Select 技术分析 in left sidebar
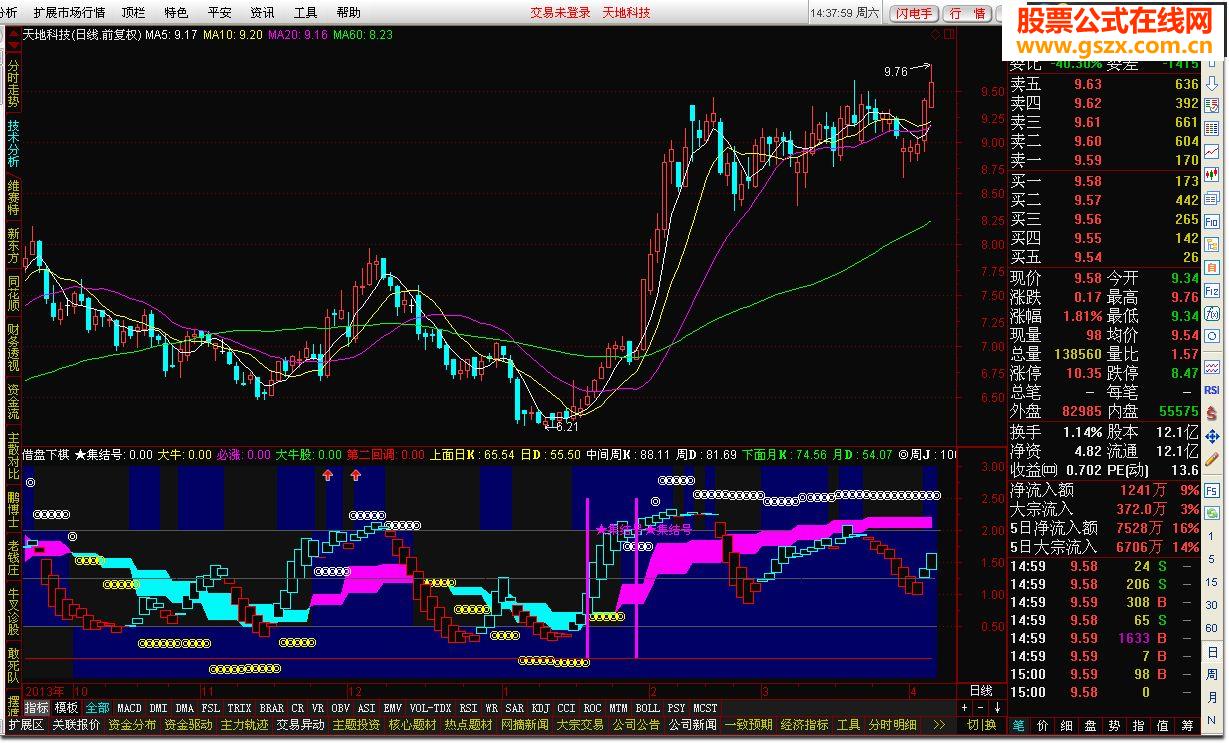 (13, 142)
